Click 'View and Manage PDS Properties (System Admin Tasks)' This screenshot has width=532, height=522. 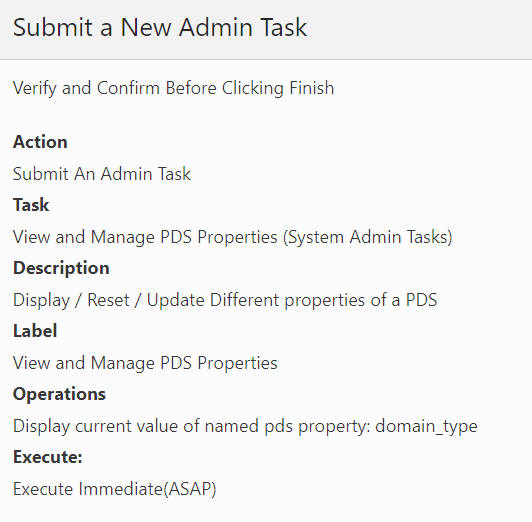232,237
